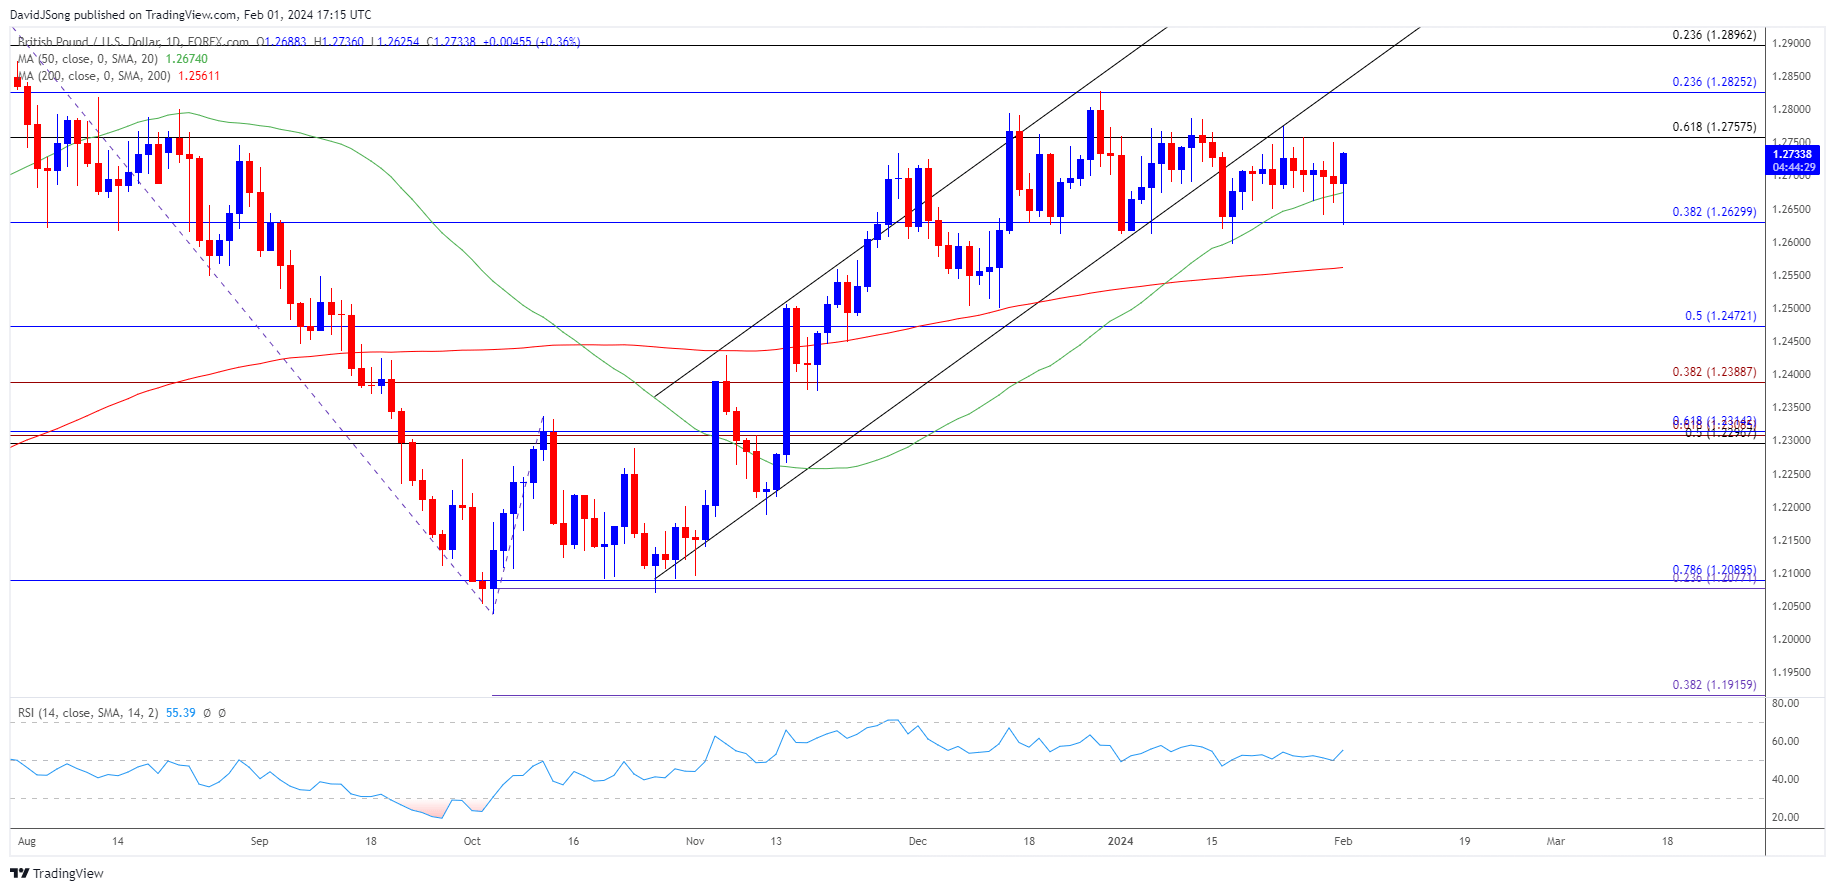Select the MA (200, close, 0, SMA, 200) legend
The image size is (1835, 891).
[94, 76]
